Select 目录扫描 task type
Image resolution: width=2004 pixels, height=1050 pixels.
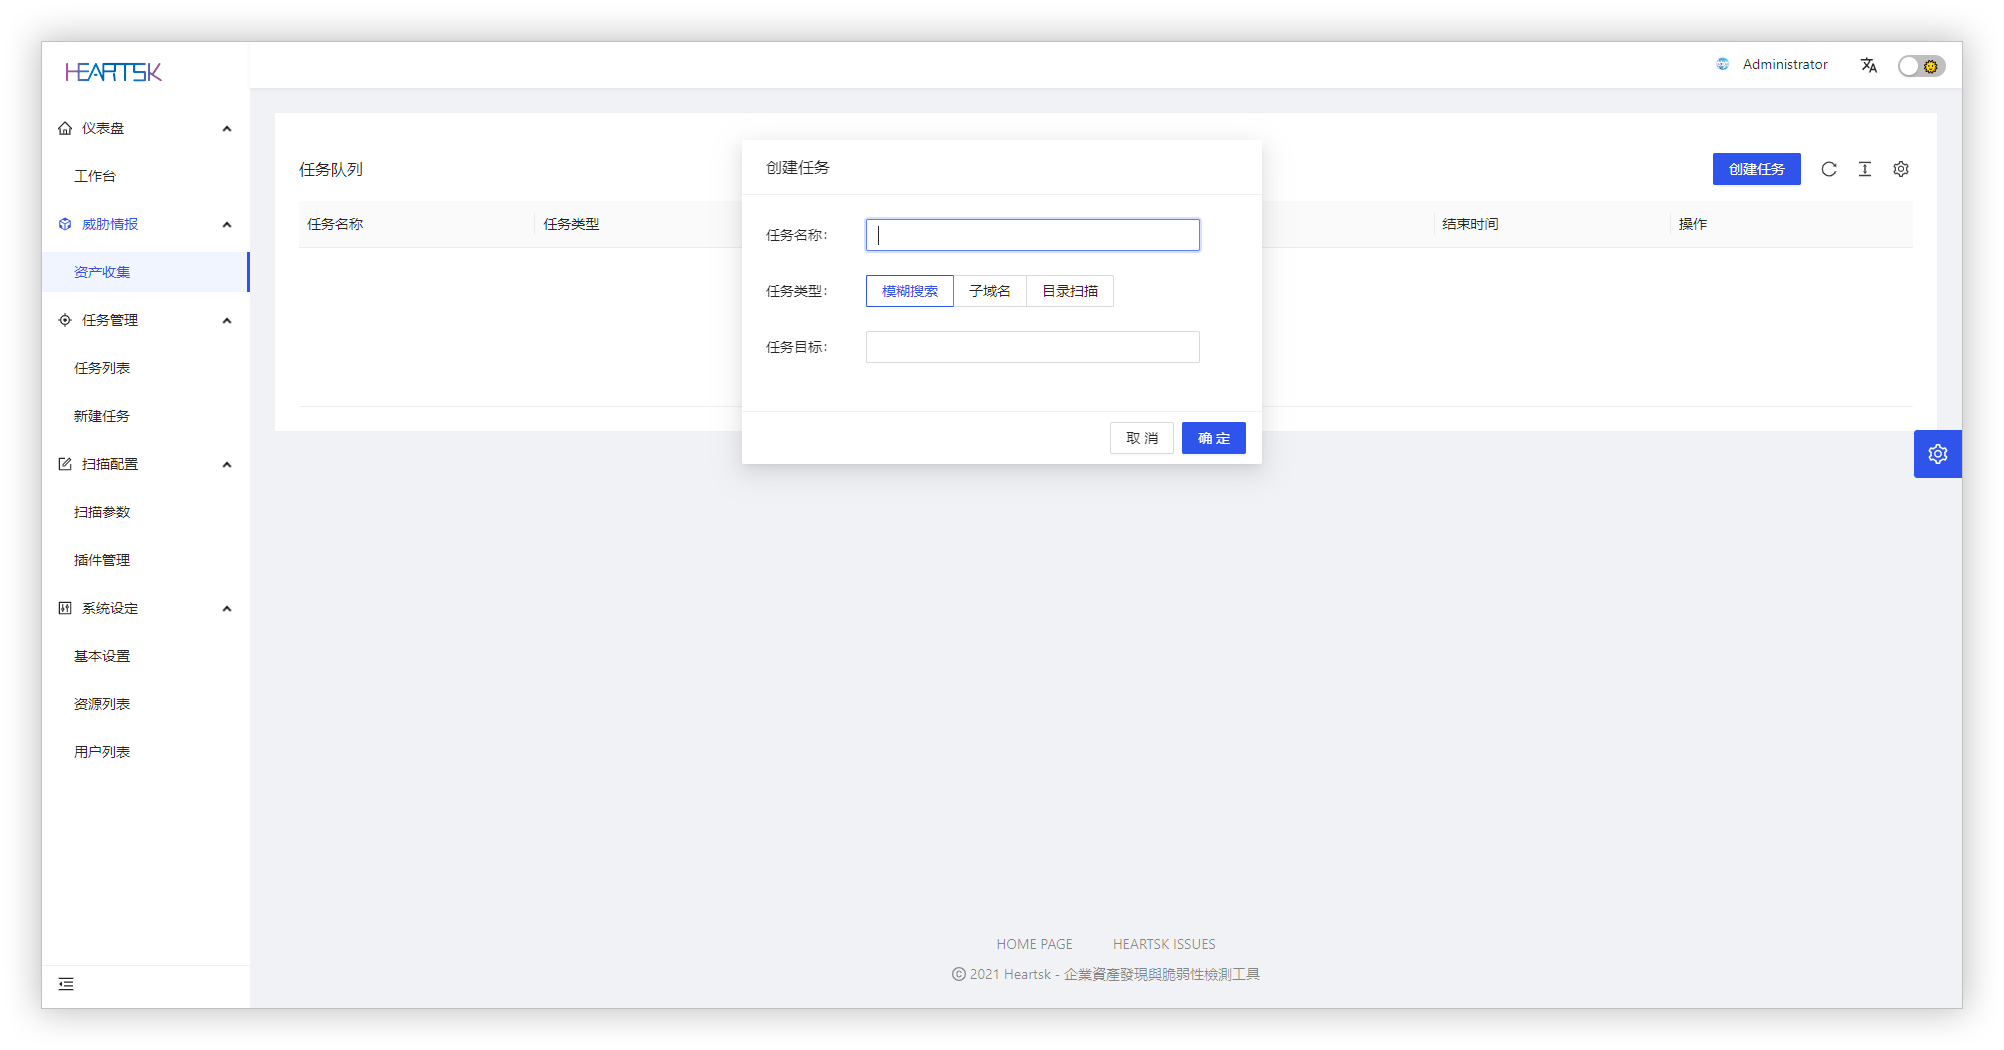point(1070,291)
